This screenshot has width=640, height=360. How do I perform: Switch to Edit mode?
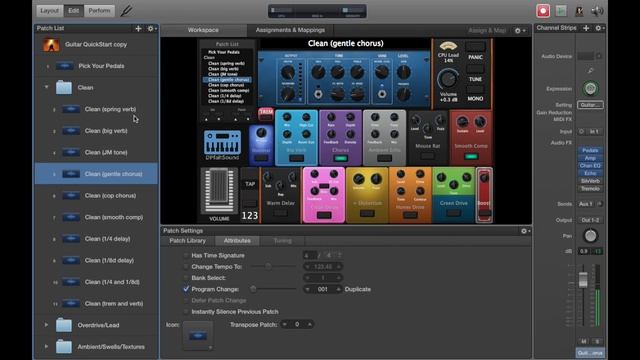point(73,11)
